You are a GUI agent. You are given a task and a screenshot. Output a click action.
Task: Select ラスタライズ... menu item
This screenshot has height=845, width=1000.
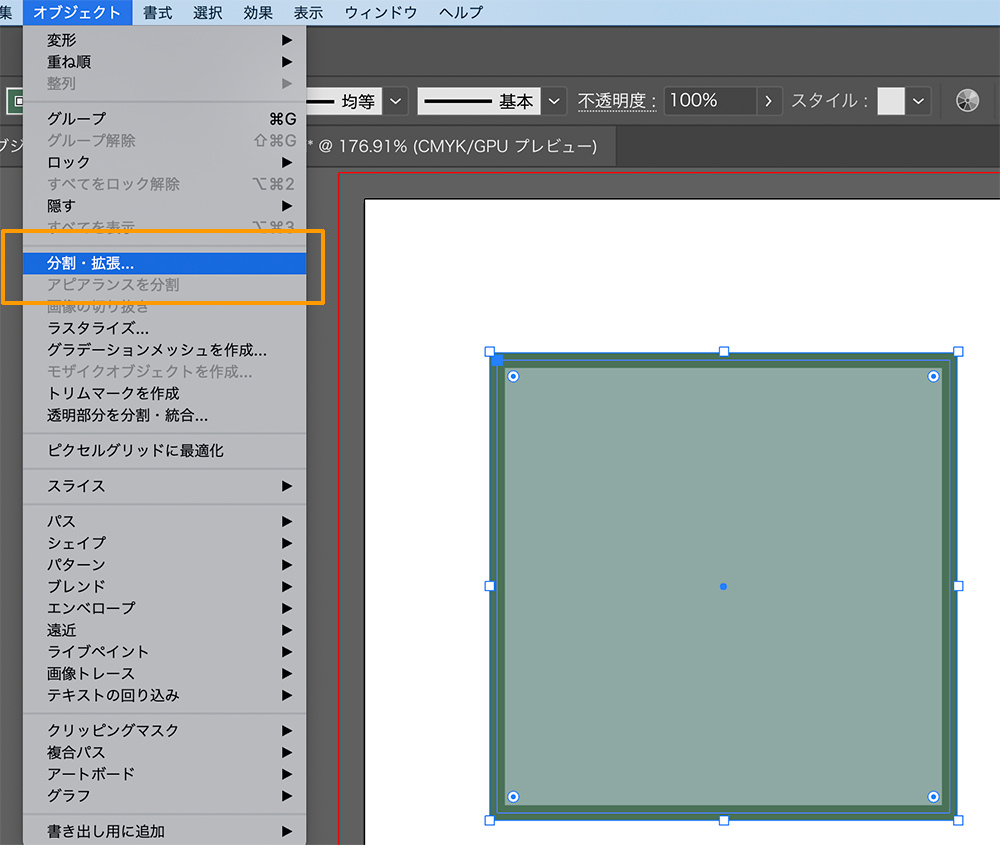pyautogui.click(x=98, y=328)
